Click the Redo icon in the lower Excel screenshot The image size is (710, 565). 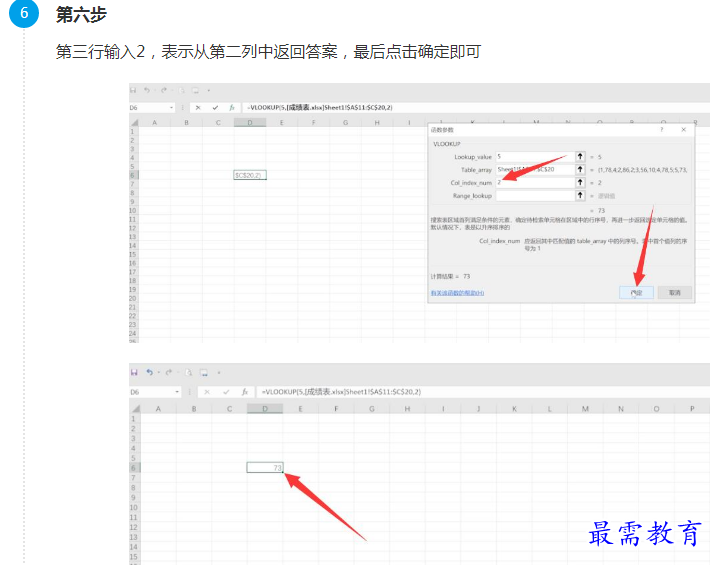pyautogui.click(x=168, y=372)
